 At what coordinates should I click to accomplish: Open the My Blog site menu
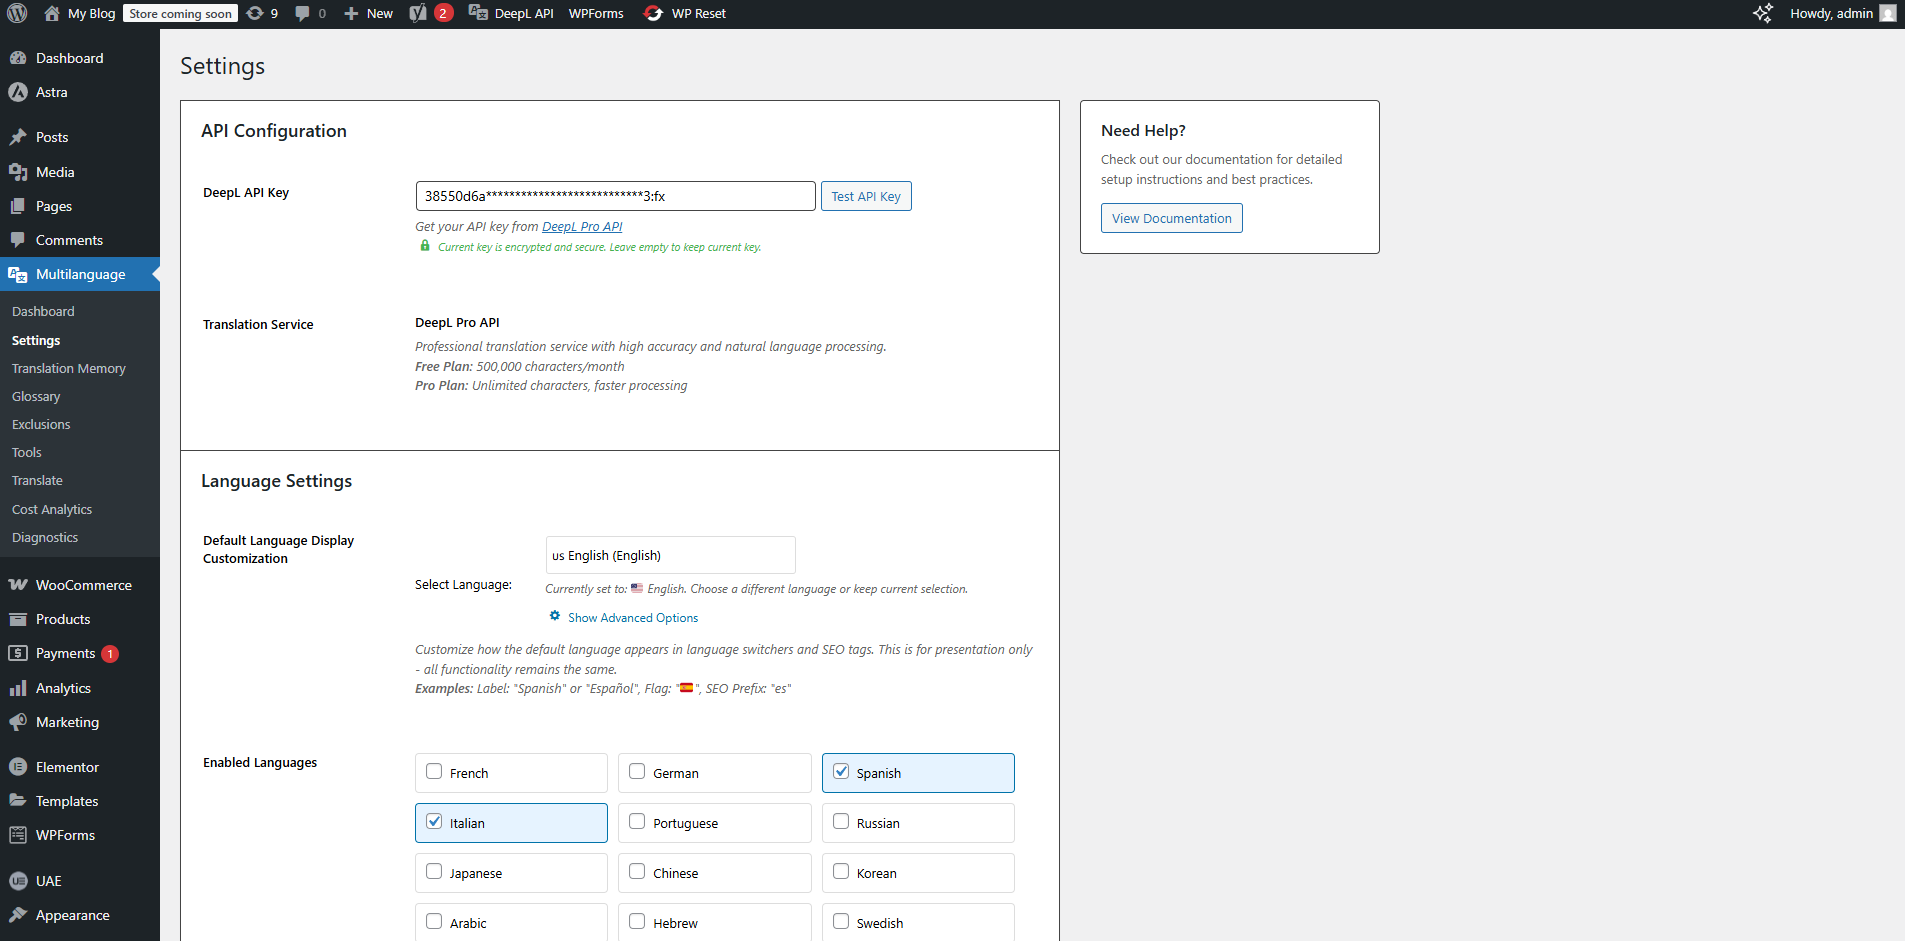pyautogui.click(x=80, y=14)
